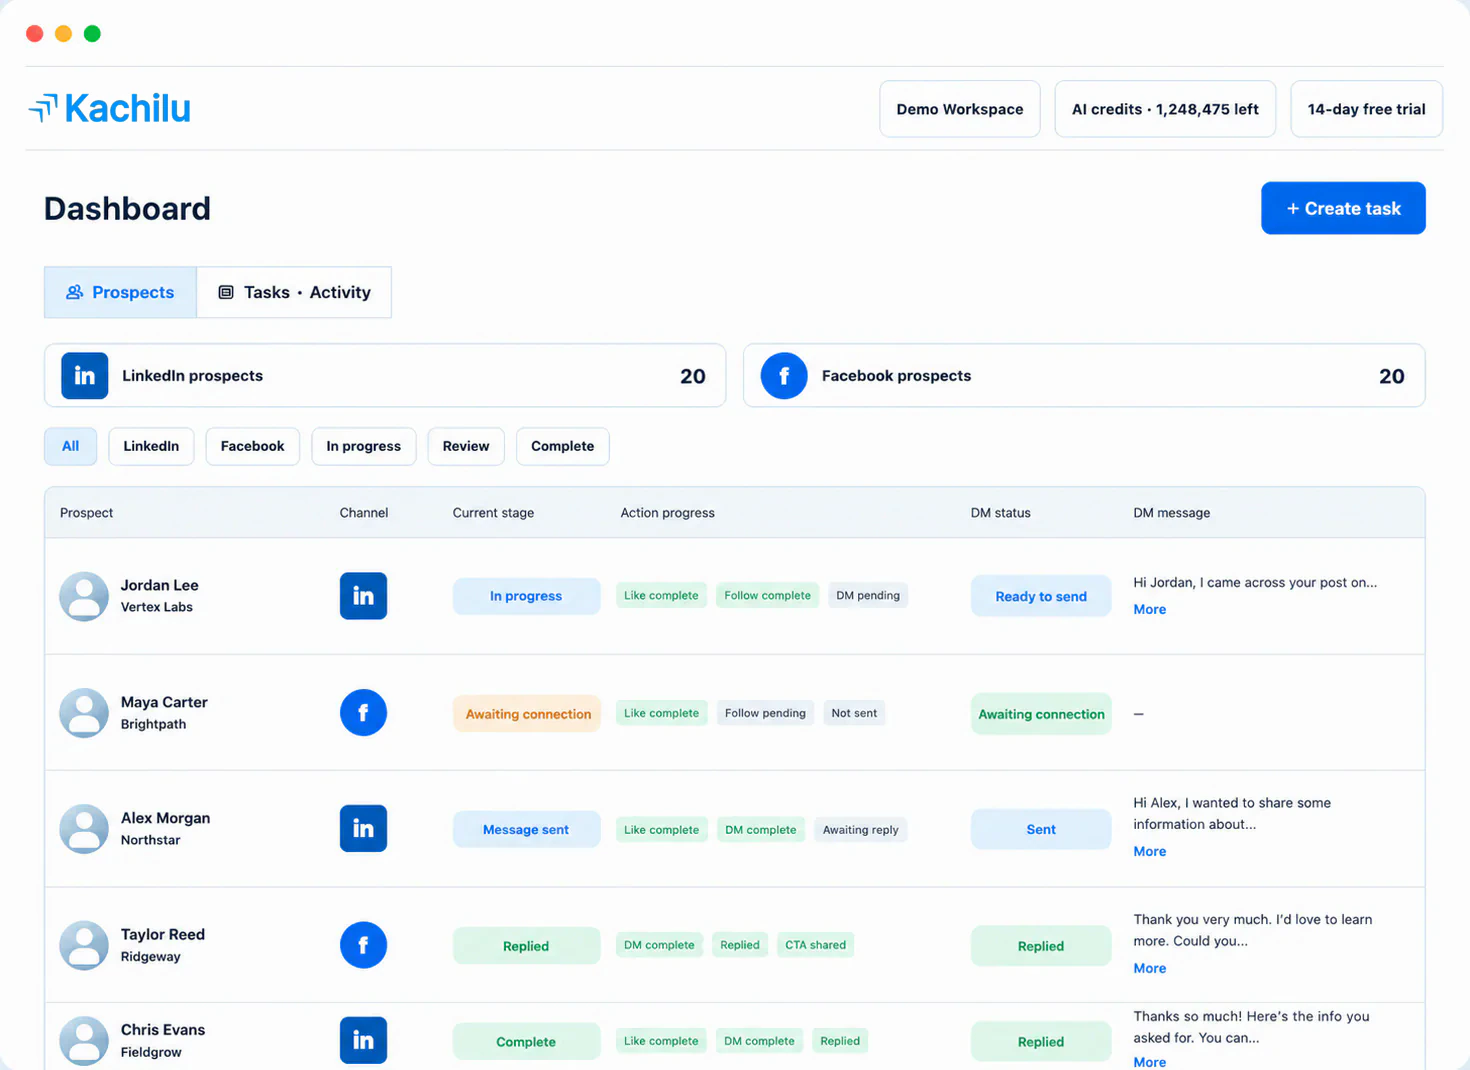Click the Jordan Lee prospect name

(x=159, y=585)
